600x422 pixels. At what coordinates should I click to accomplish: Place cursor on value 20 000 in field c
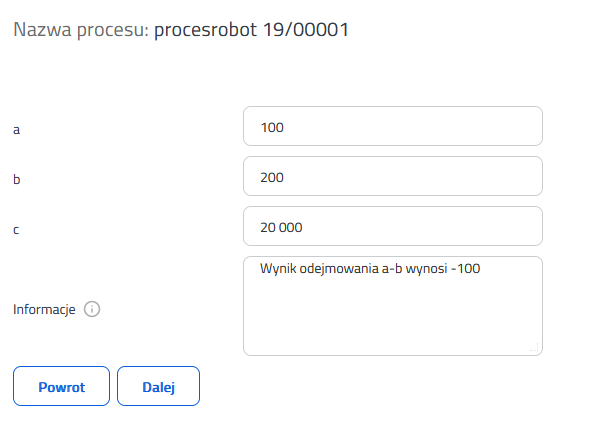click(x=281, y=228)
